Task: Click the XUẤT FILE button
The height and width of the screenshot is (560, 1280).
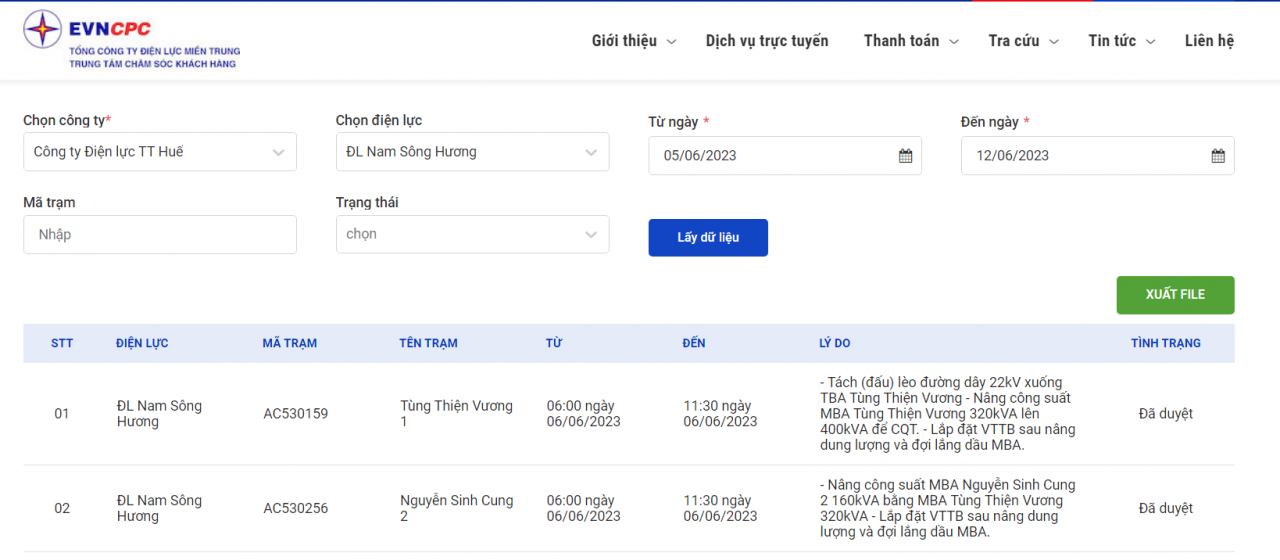Action: coord(1175,295)
